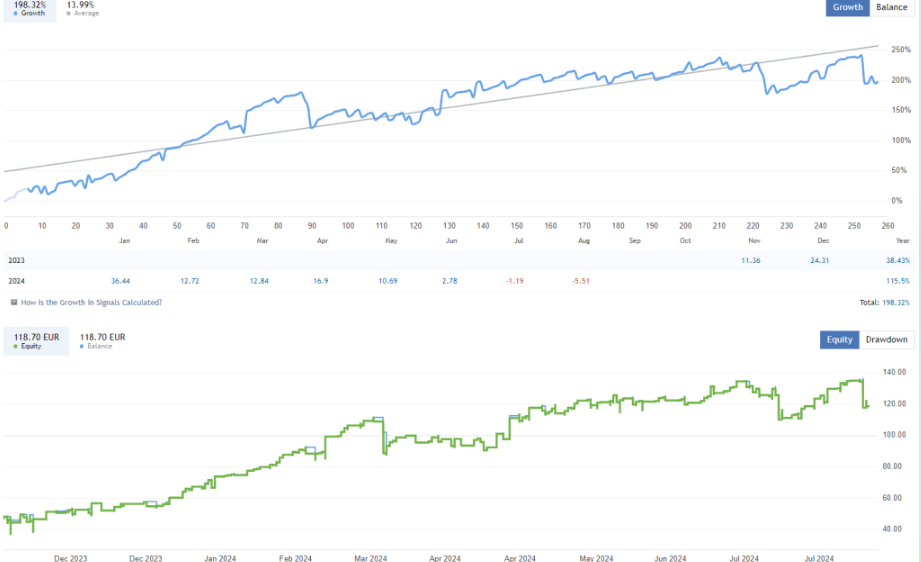
Task: Click the 2023 row label
Action: click(x=17, y=260)
